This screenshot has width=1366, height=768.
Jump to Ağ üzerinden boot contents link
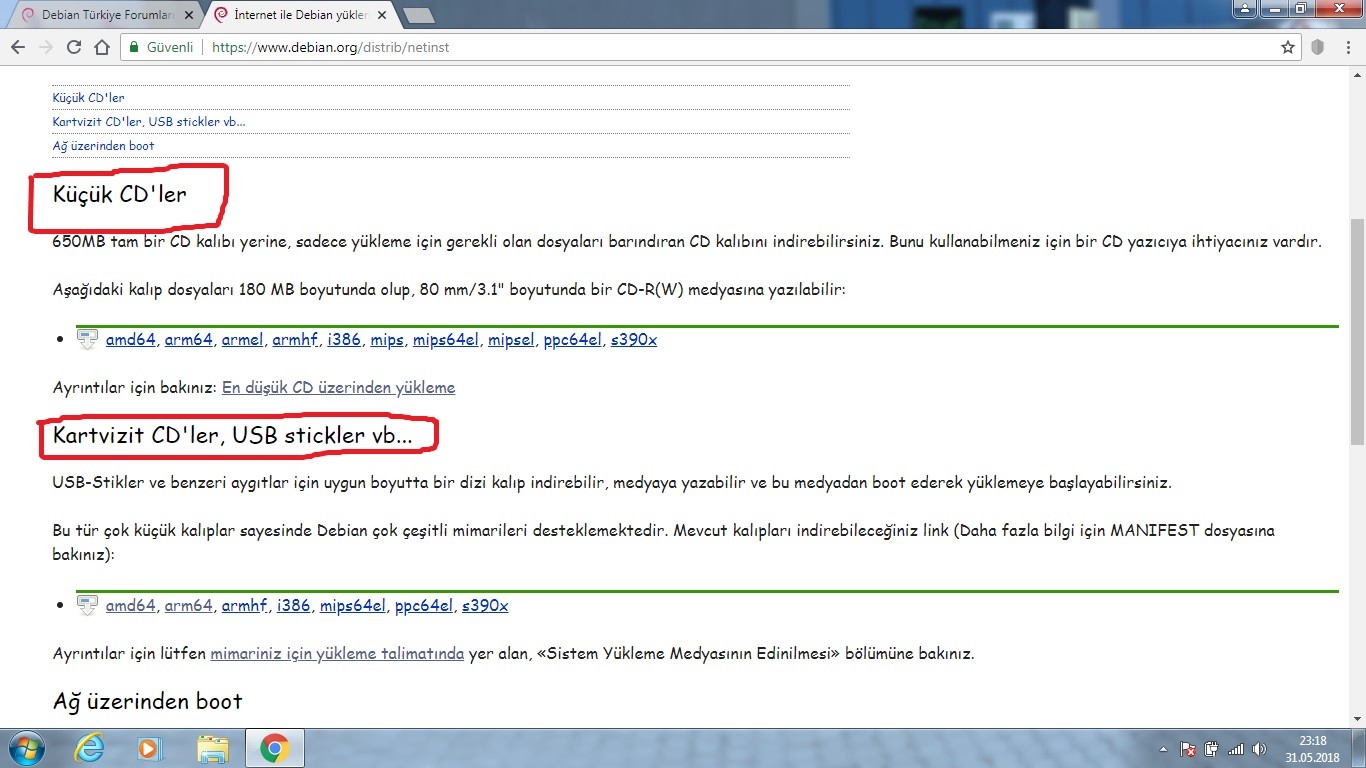click(103, 146)
